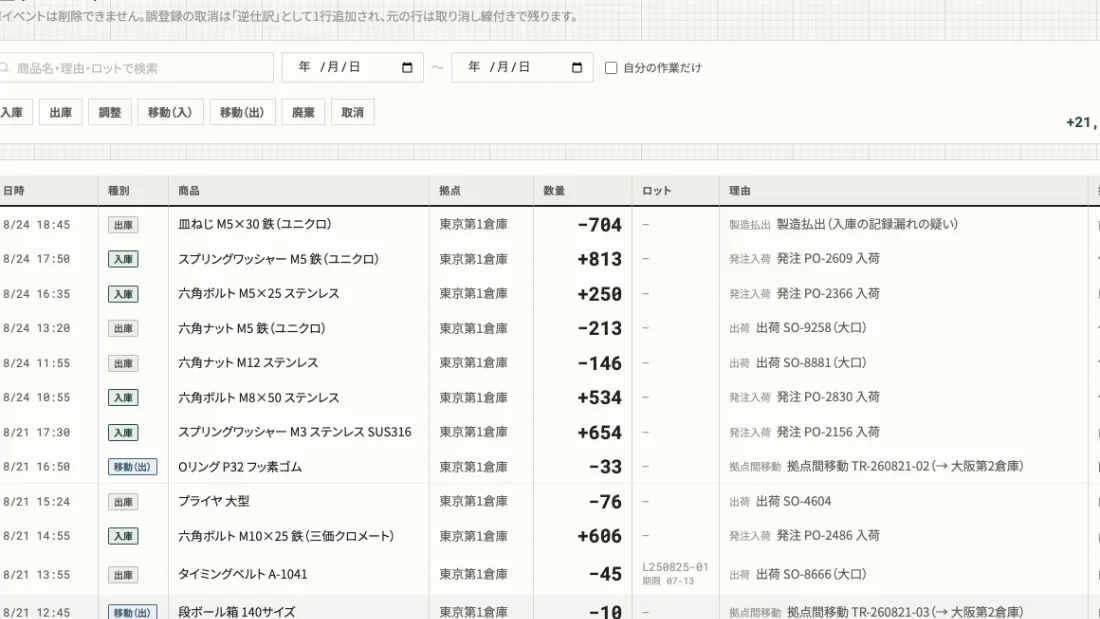This screenshot has height=619, width=1100.
Task: Click quantity -146 cell
Action: click(600, 363)
